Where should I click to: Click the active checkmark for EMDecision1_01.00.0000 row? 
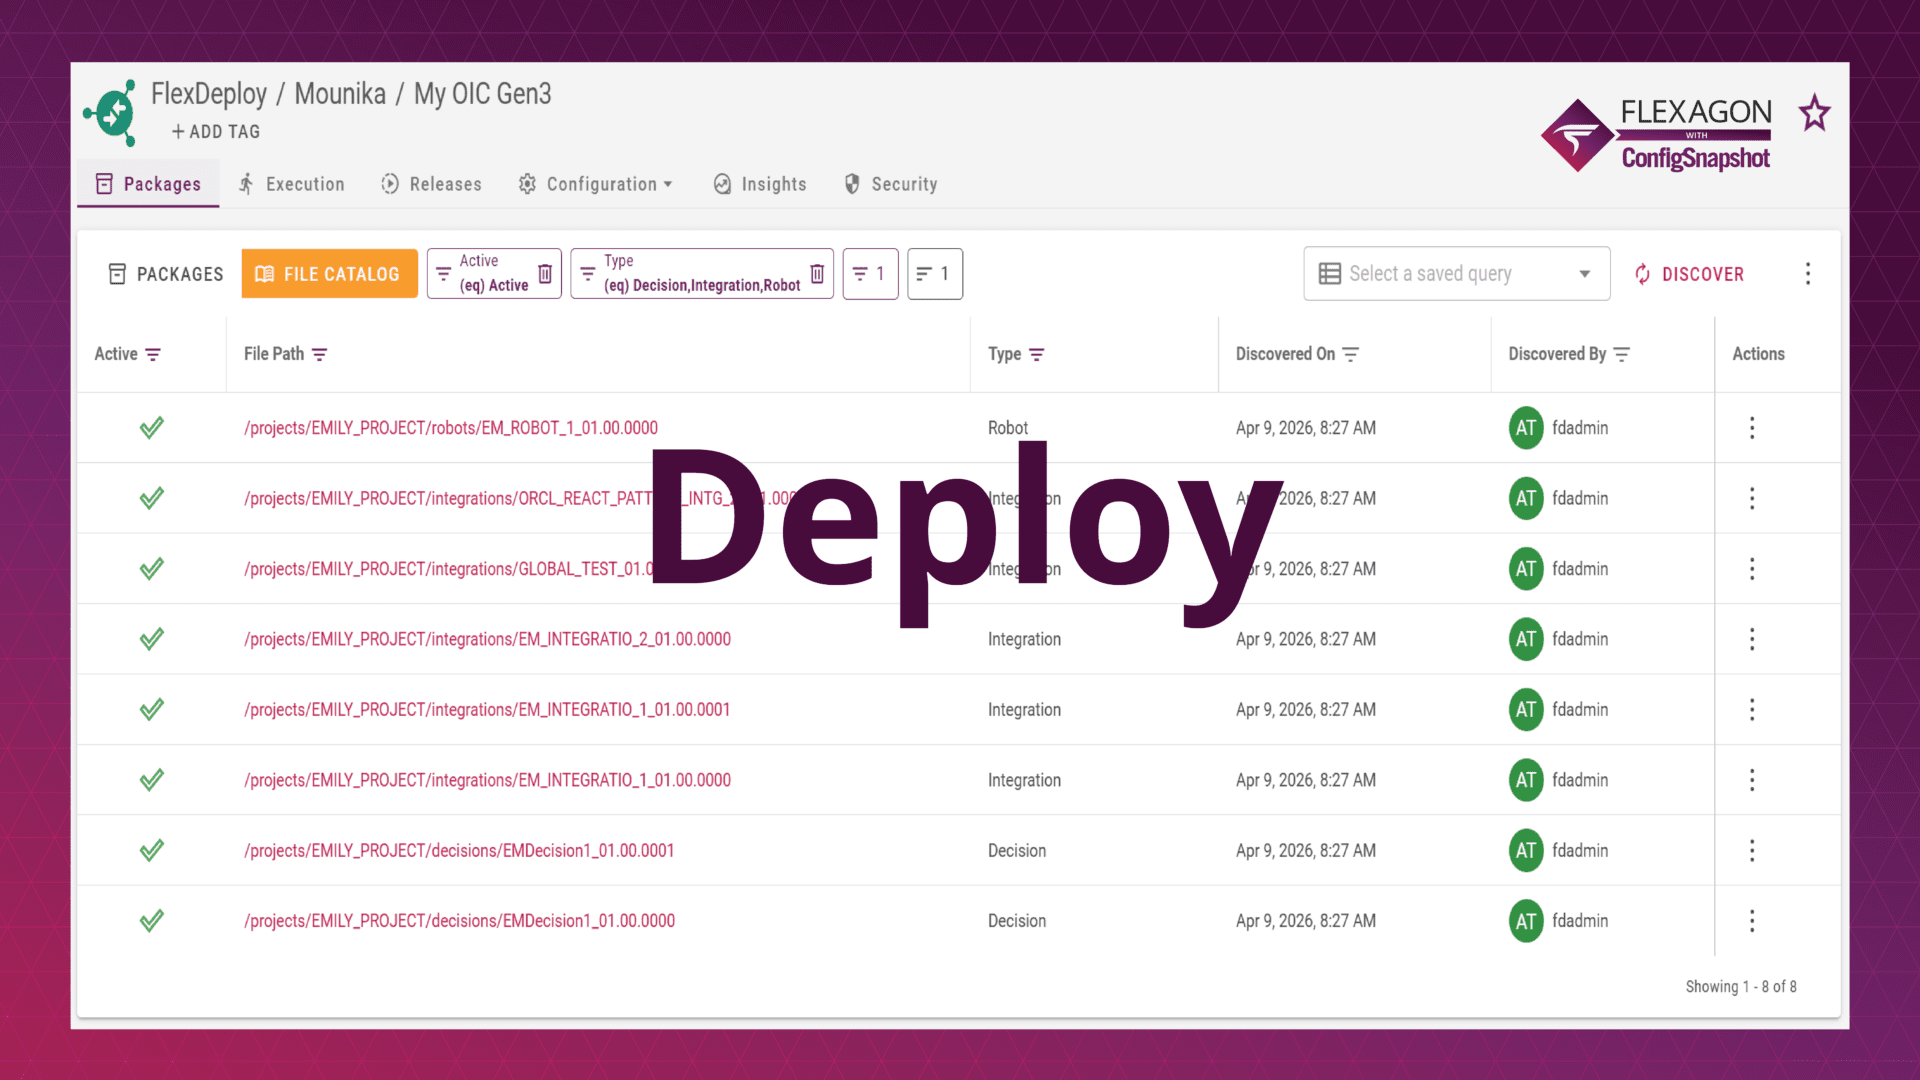pyautogui.click(x=152, y=921)
